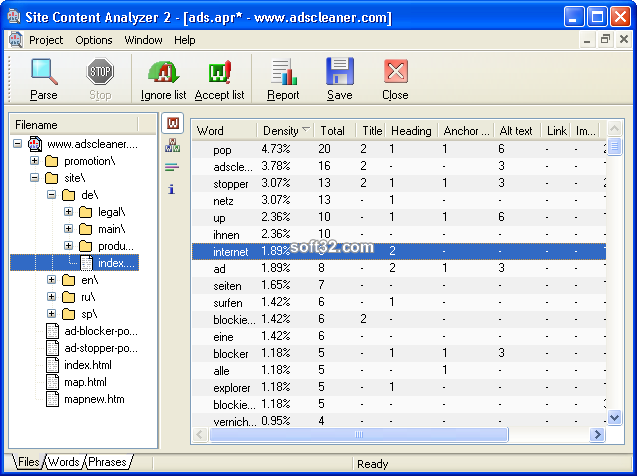Open the Help menu
This screenshot has width=637, height=476.
click(184, 40)
